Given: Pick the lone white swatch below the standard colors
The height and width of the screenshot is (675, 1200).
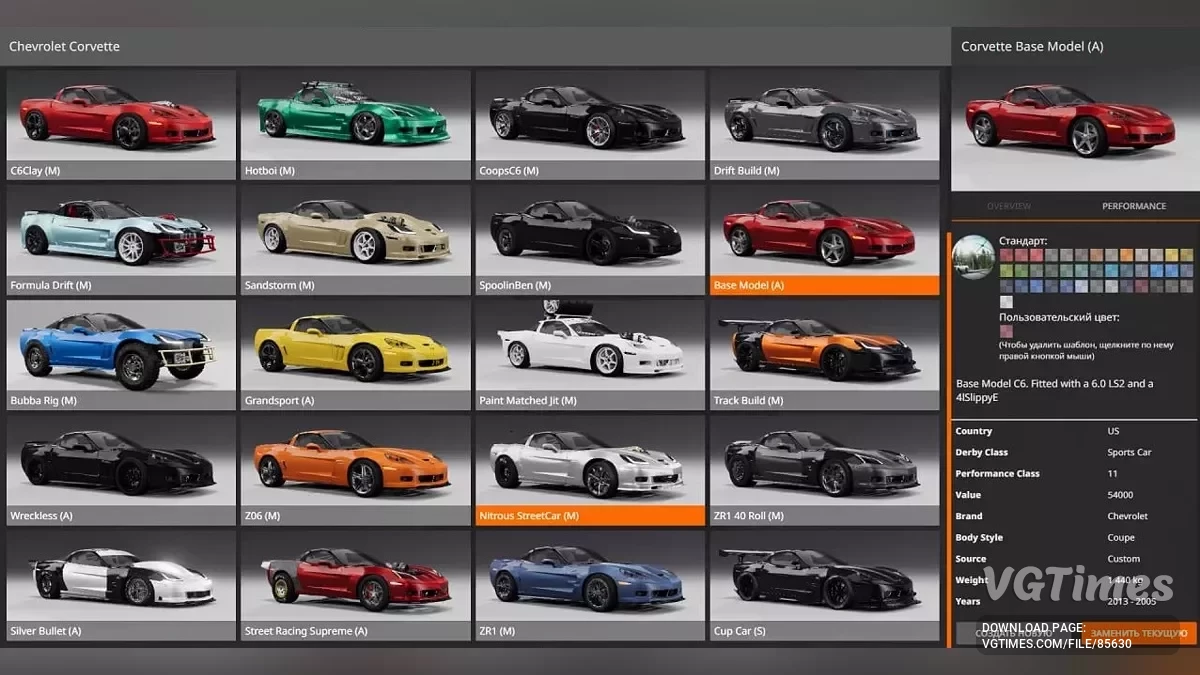Looking at the screenshot, I should coord(1006,302).
